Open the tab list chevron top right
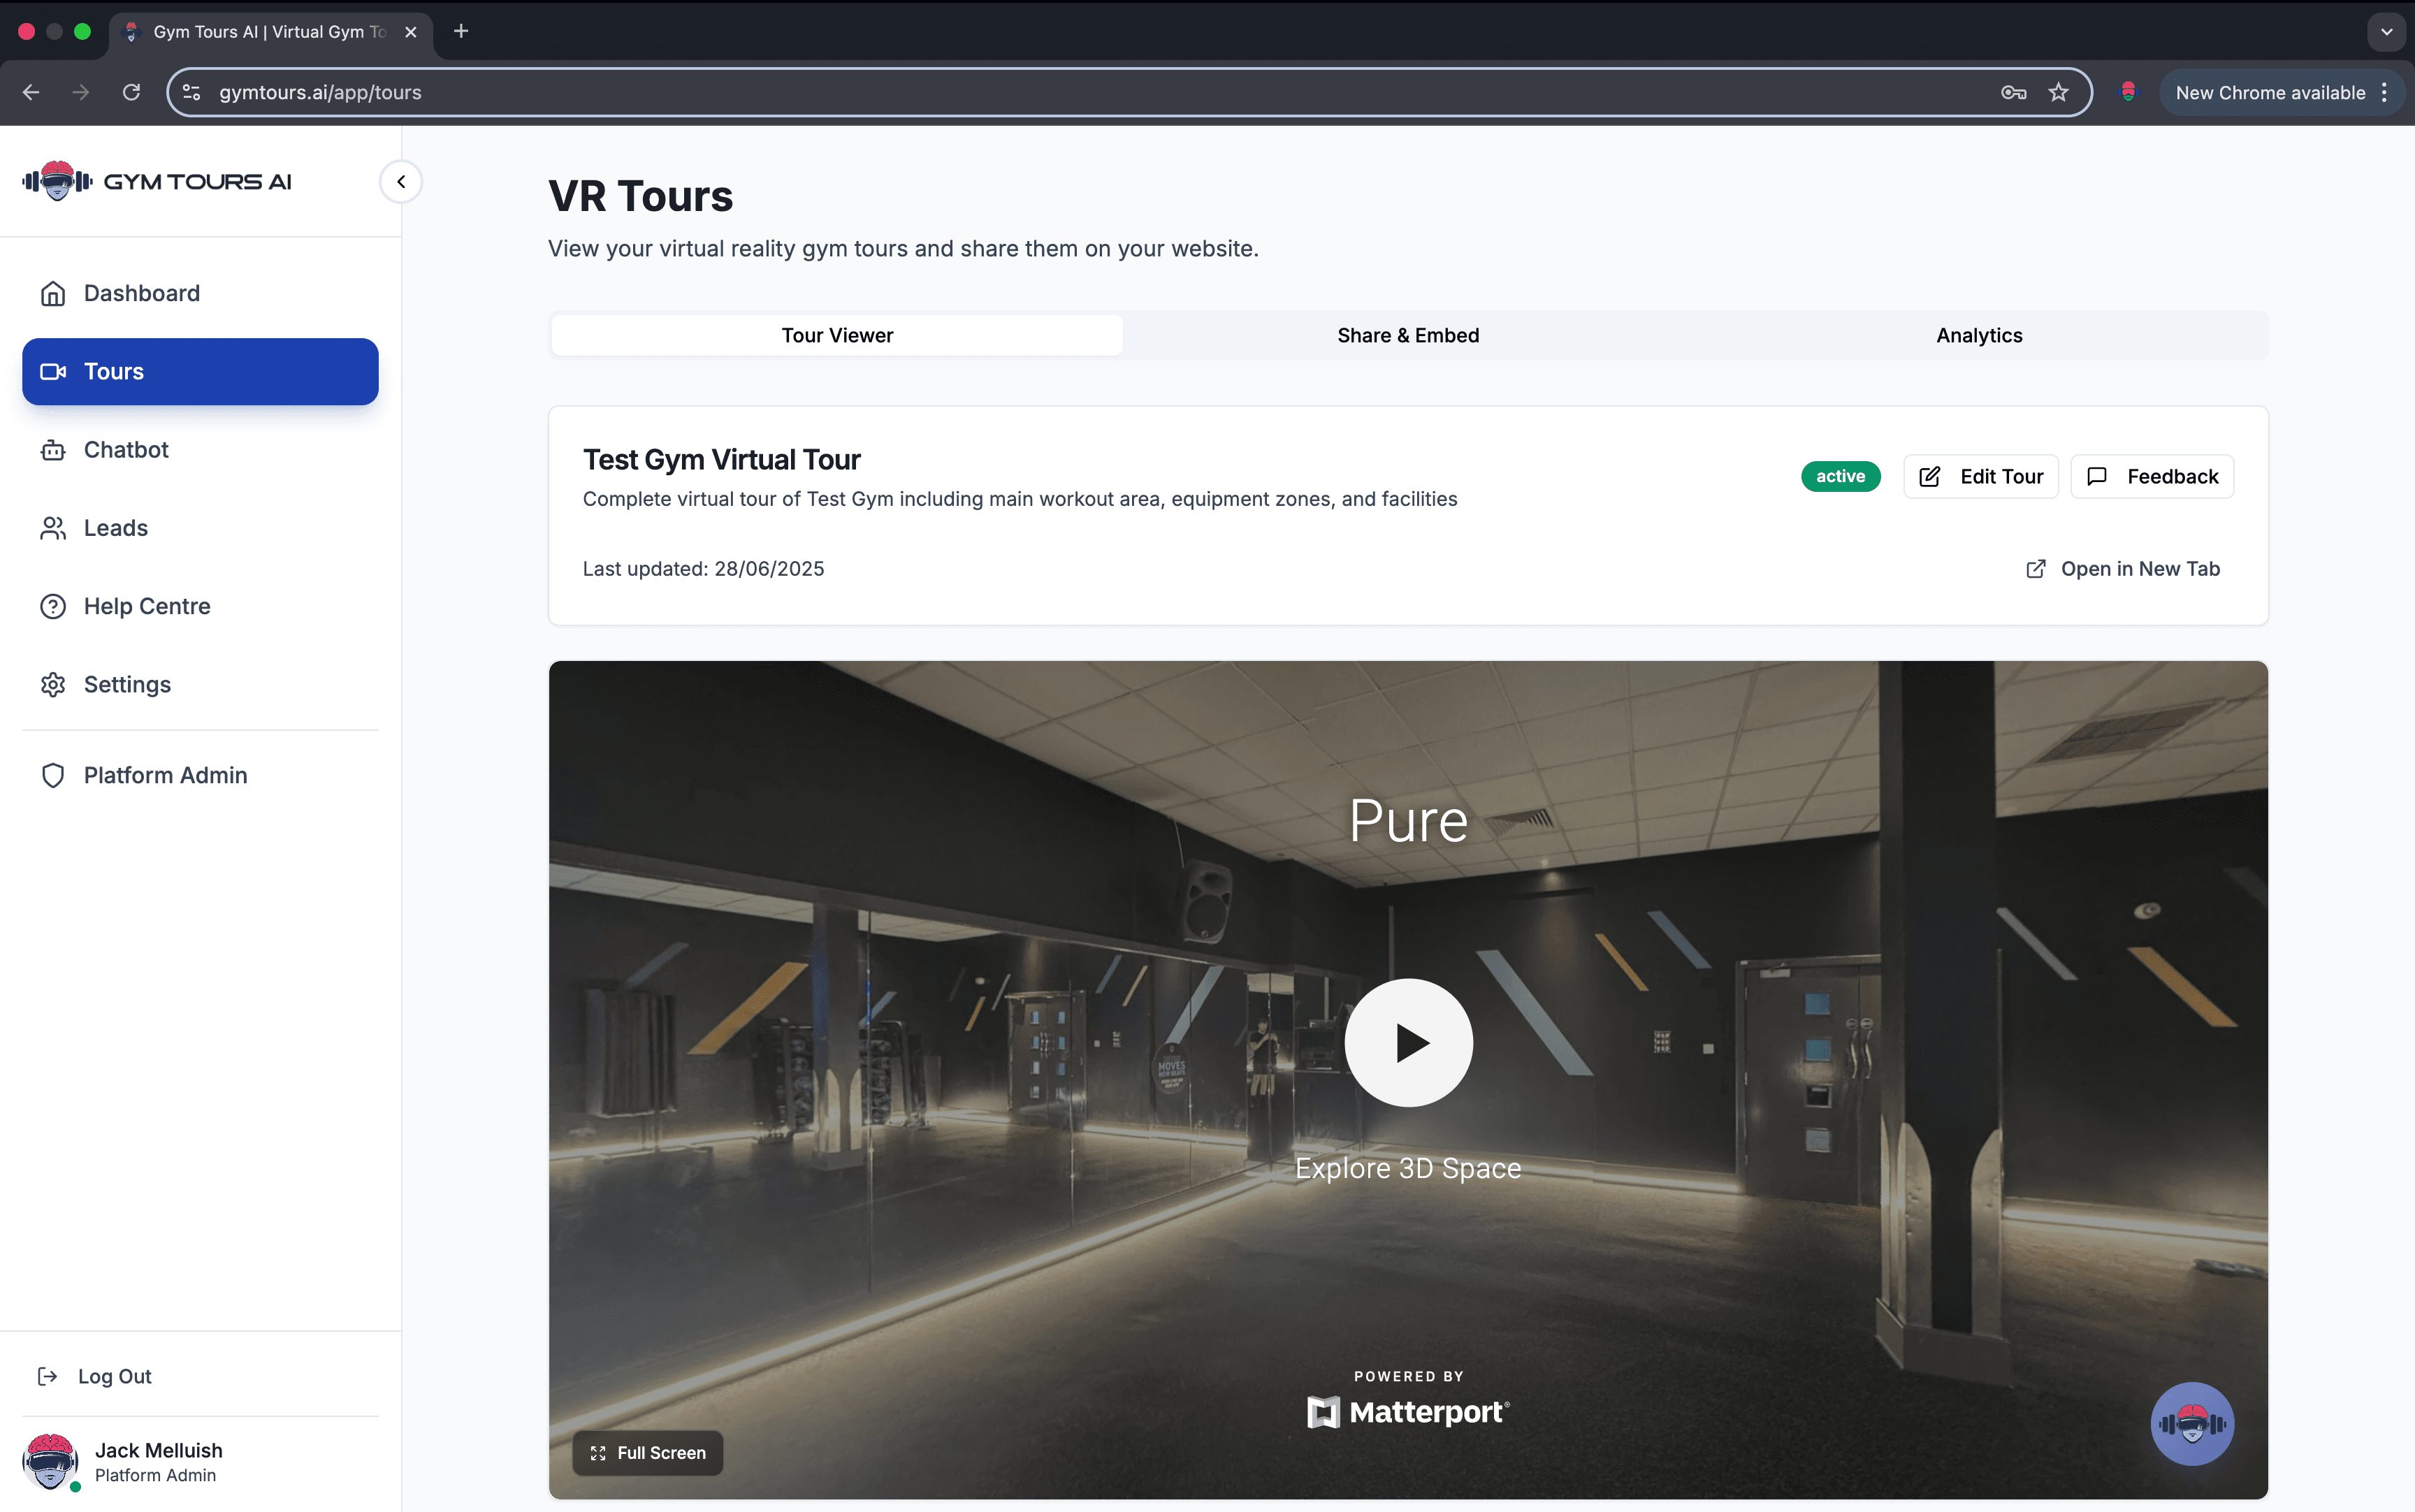This screenshot has width=2415, height=1512. pyautogui.click(x=2386, y=31)
